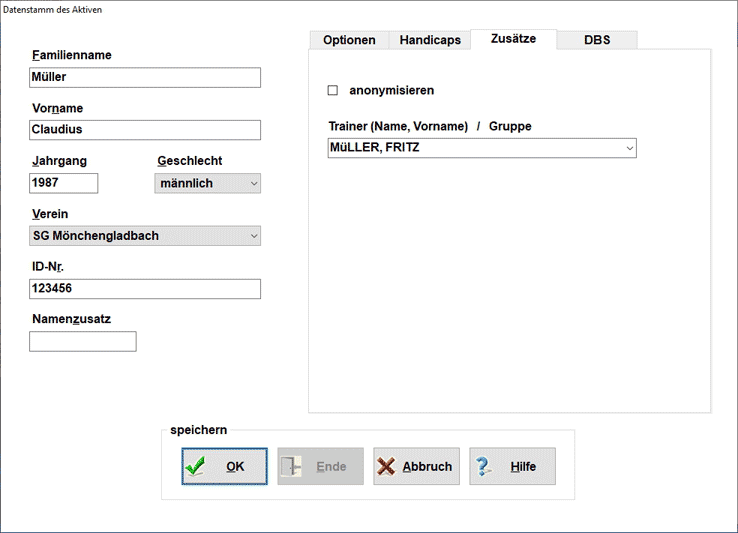Click the empty Namenzusatz field
This screenshot has width=738, height=533.
point(83,341)
